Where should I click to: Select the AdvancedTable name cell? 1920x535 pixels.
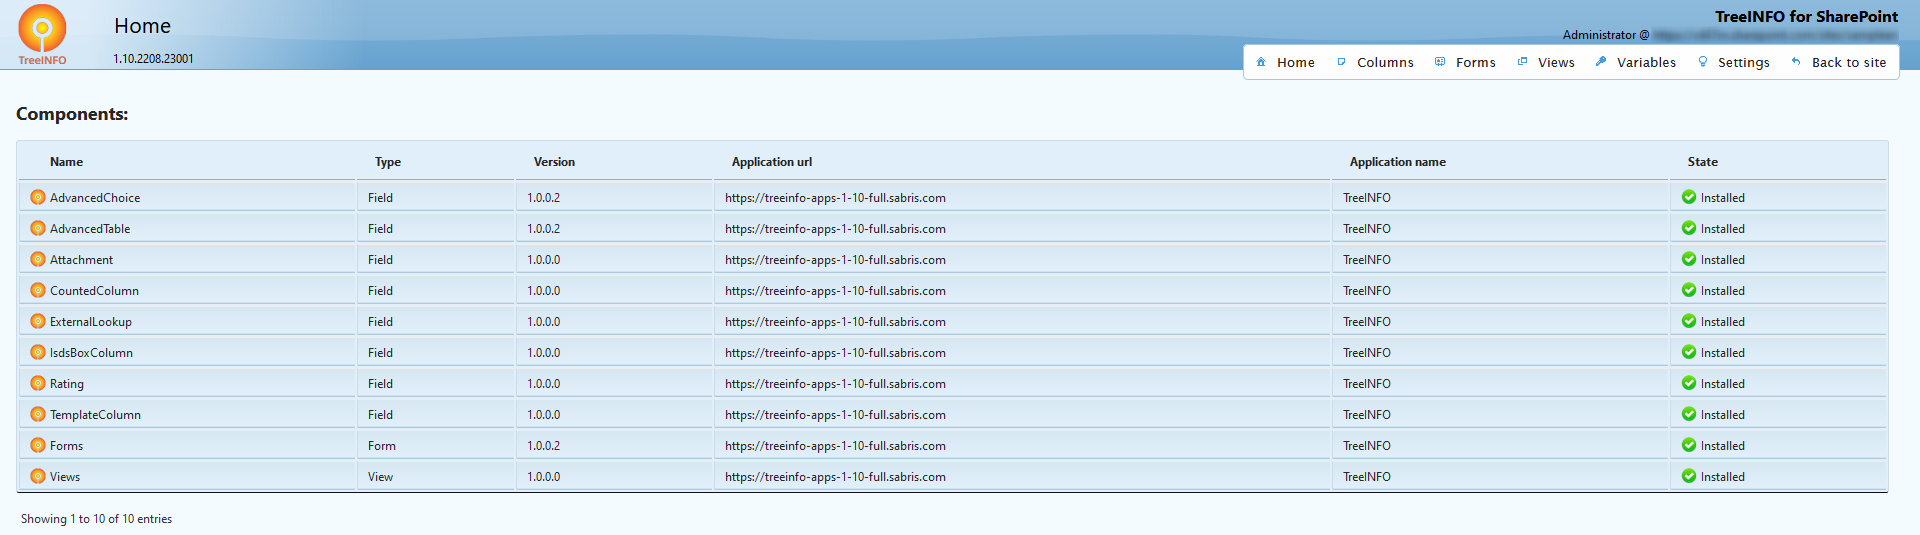coord(187,228)
